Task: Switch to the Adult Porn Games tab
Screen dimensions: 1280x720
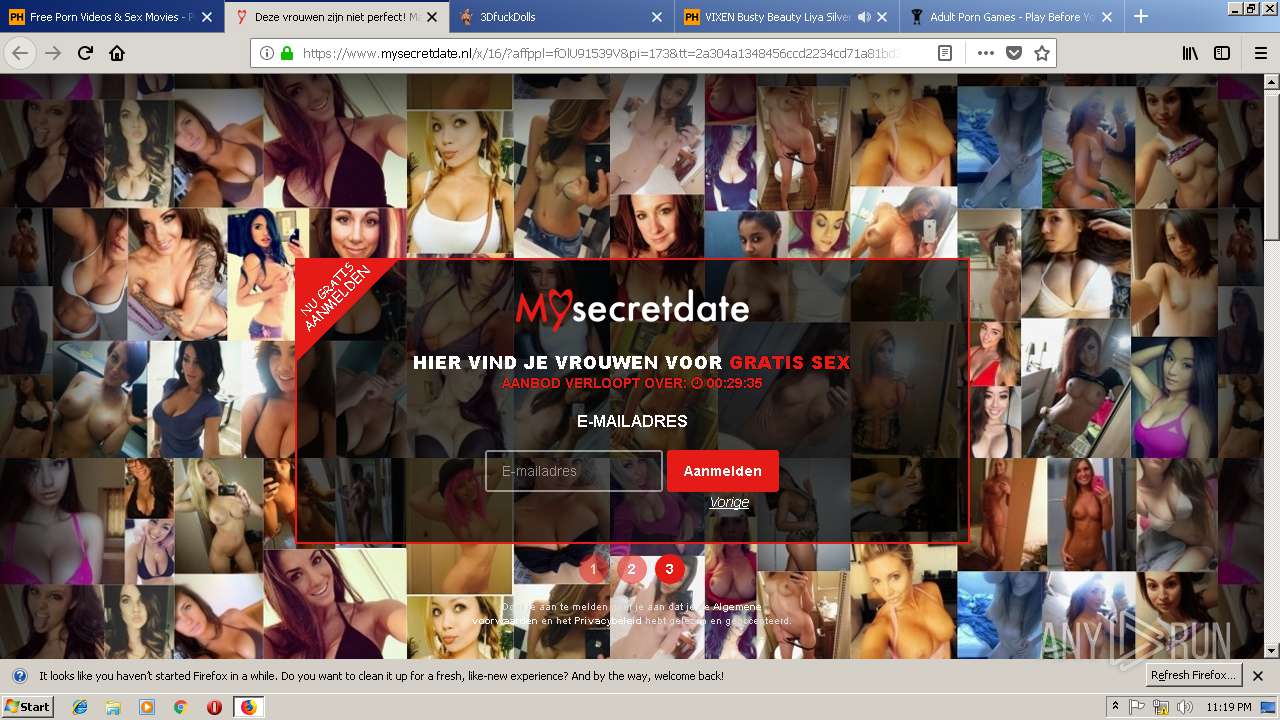Action: coord(1013,17)
